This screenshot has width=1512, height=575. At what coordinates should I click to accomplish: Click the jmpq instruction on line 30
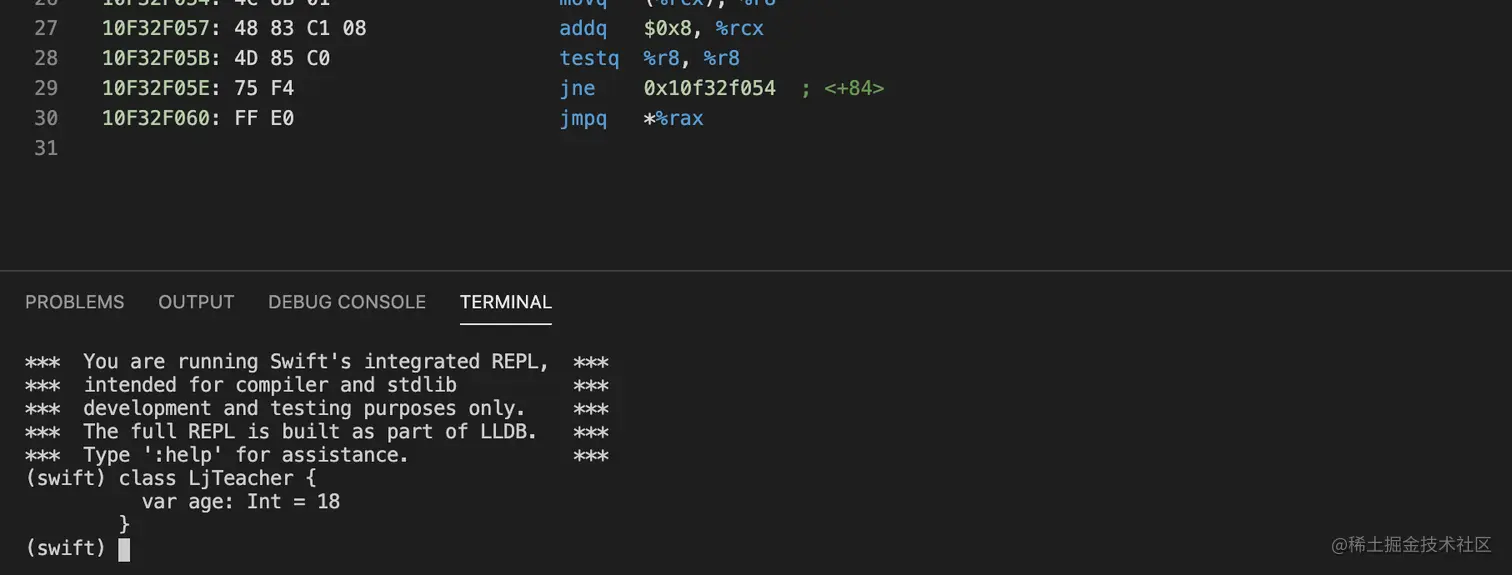[584, 118]
